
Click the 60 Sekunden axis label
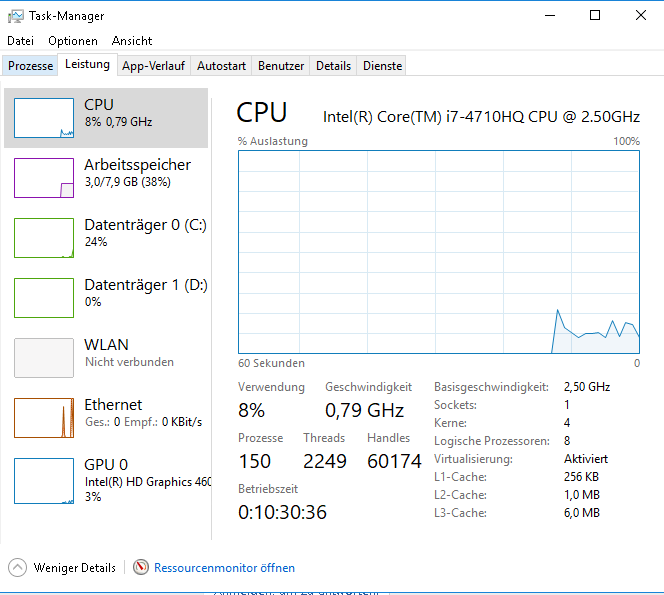pos(271,363)
